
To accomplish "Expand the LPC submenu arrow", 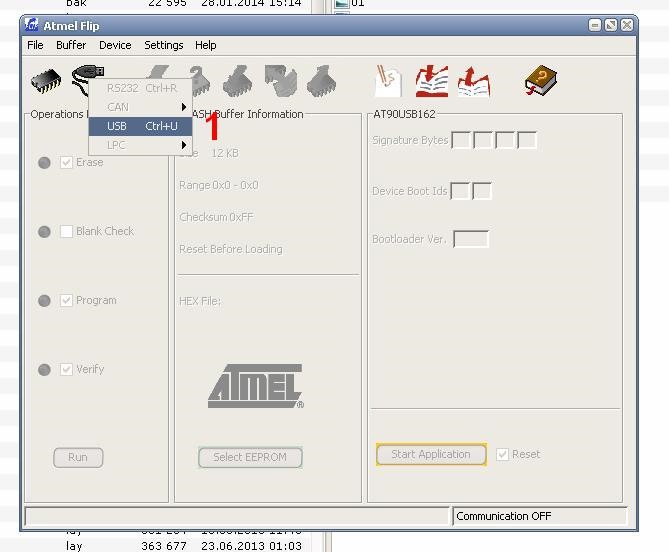I will pos(184,145).
